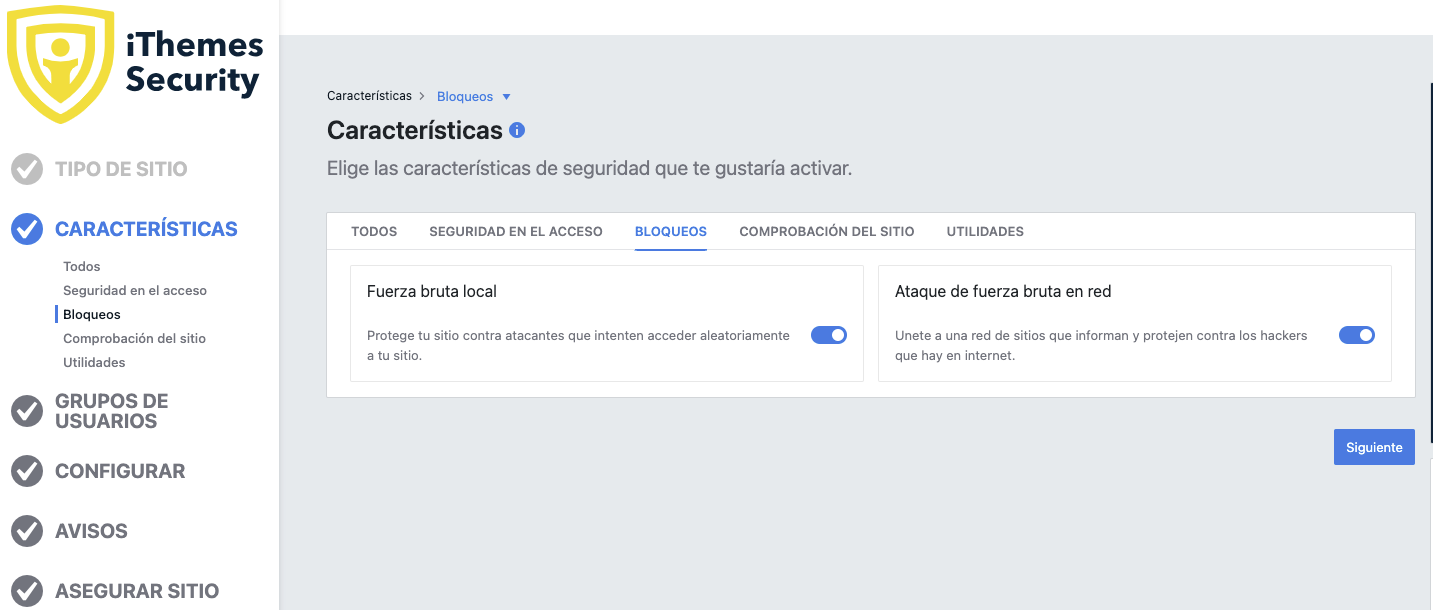Click the info icon beside Características heading
Screen dimensions: 1433x610
click(517, 130)
